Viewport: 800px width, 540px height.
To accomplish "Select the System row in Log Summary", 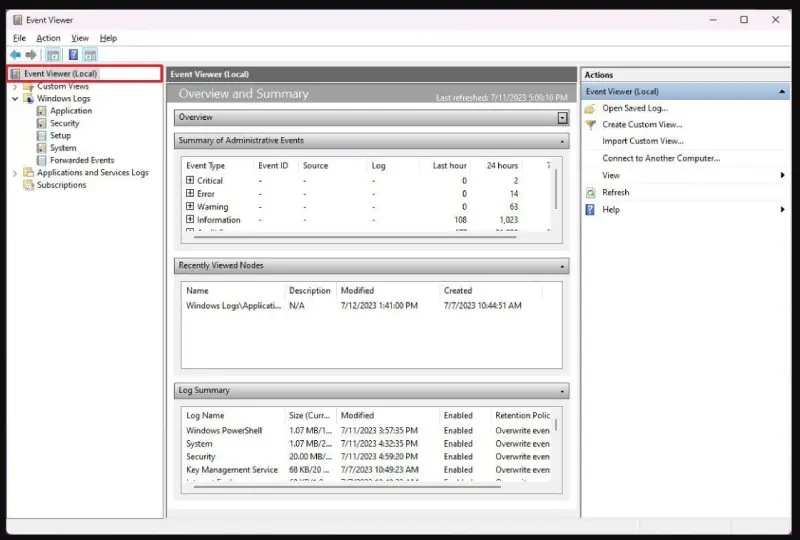I will (x=368, y=444).
